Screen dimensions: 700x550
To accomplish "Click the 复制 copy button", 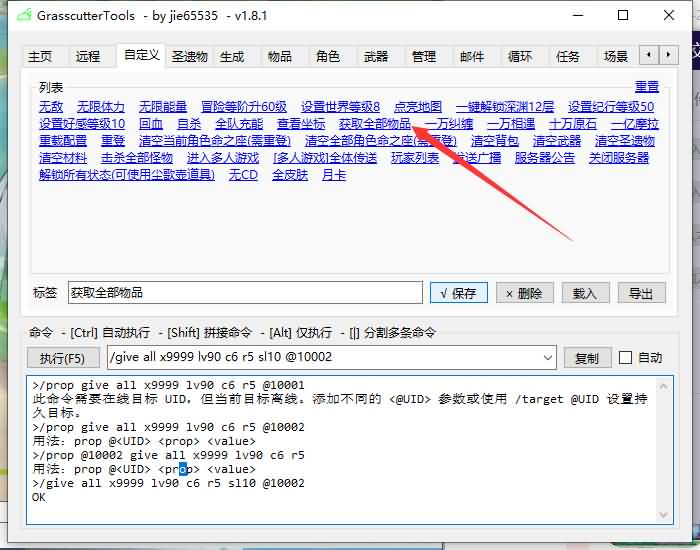I will click(587, 358).
